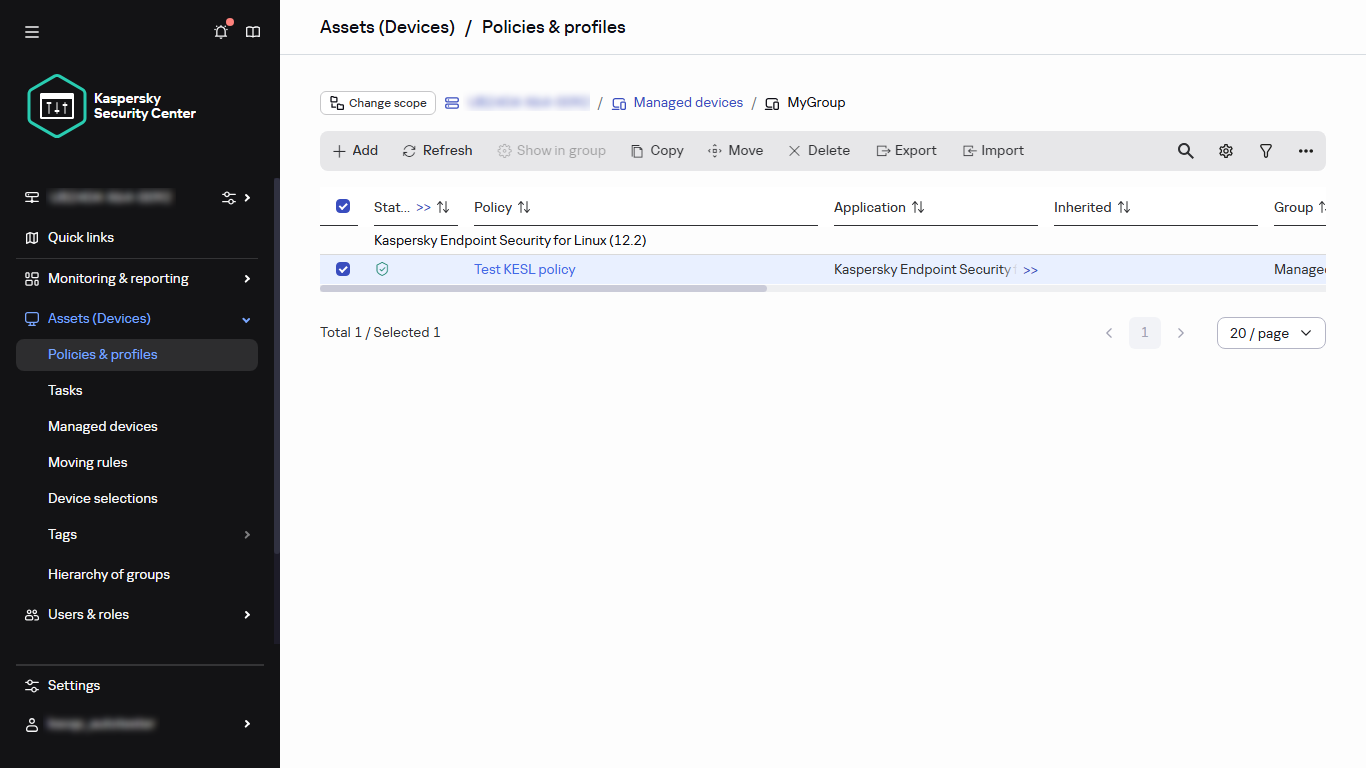Open the column settings gear icon

click(x=1225, y=150)
